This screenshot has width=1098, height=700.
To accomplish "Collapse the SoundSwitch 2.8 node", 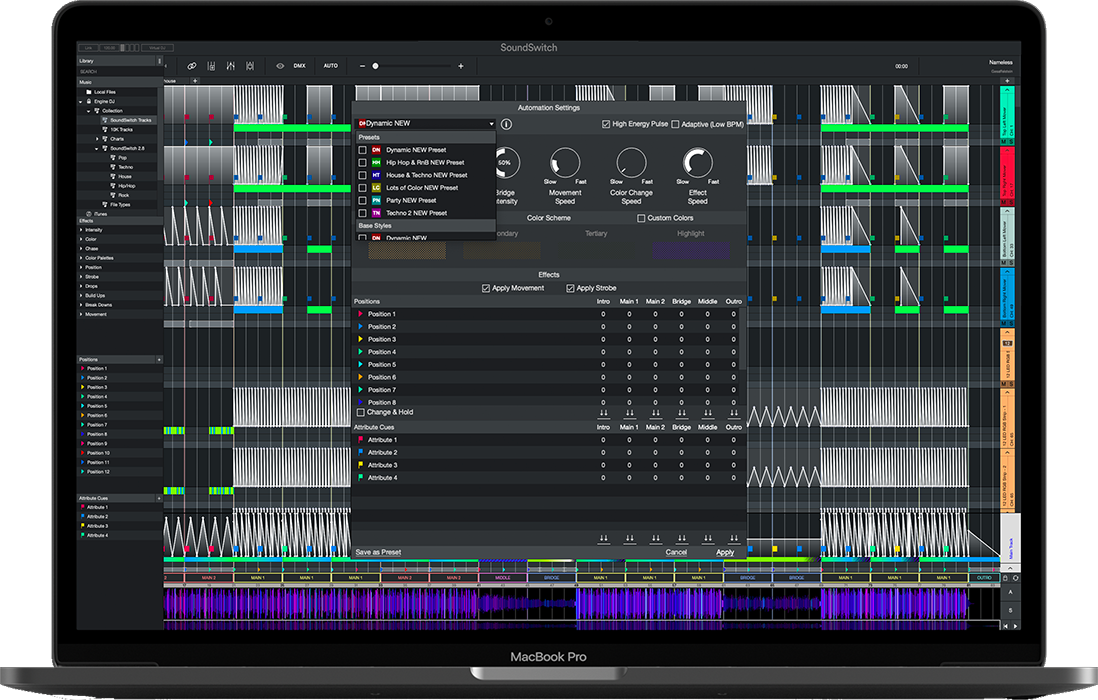I will pos(97,148).
